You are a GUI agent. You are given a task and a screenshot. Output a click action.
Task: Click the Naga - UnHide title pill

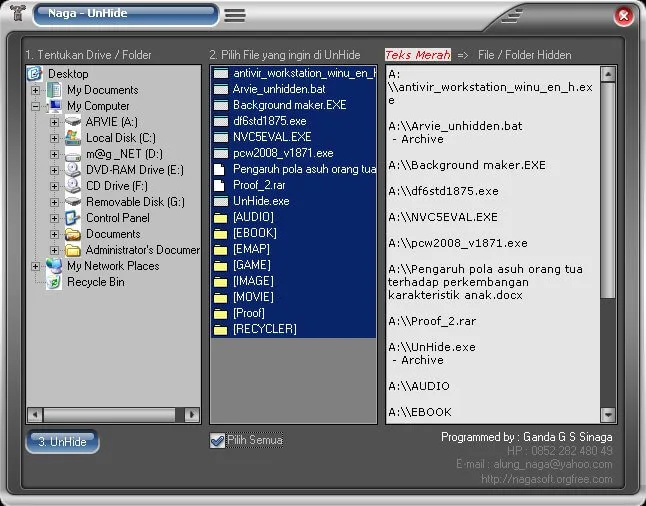pyautogui.click(x=125, y=14)
